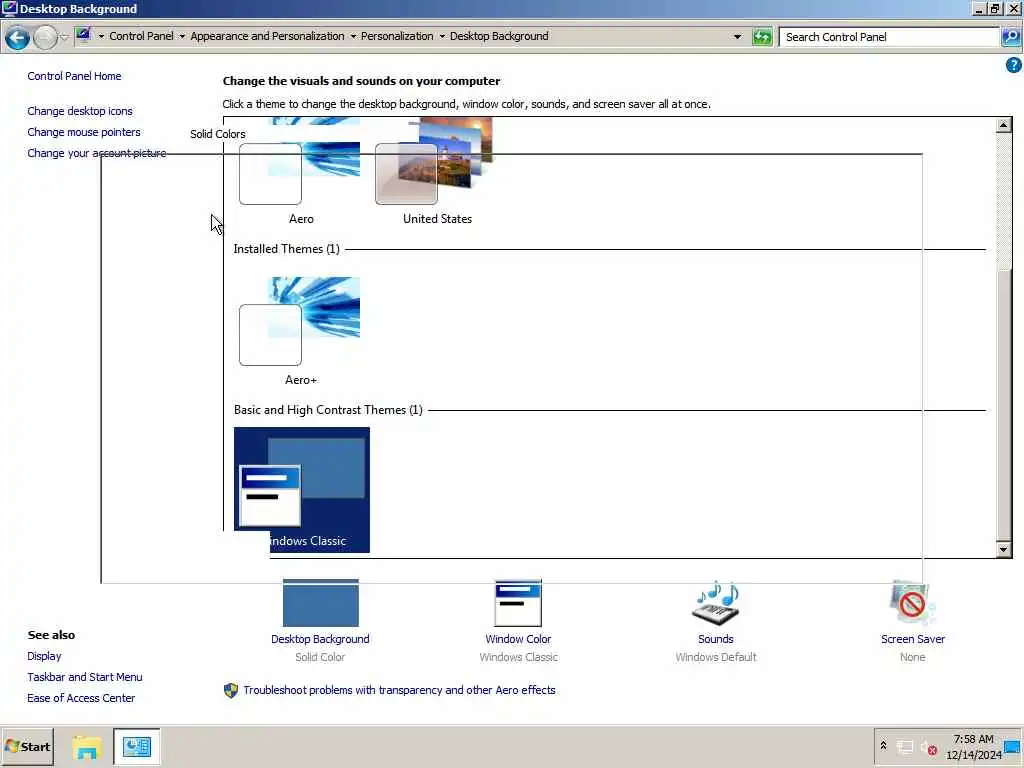Click the Desktop Background title bar icon
The width and height of the screenshot is (1024, 768).
coord(9,8)
